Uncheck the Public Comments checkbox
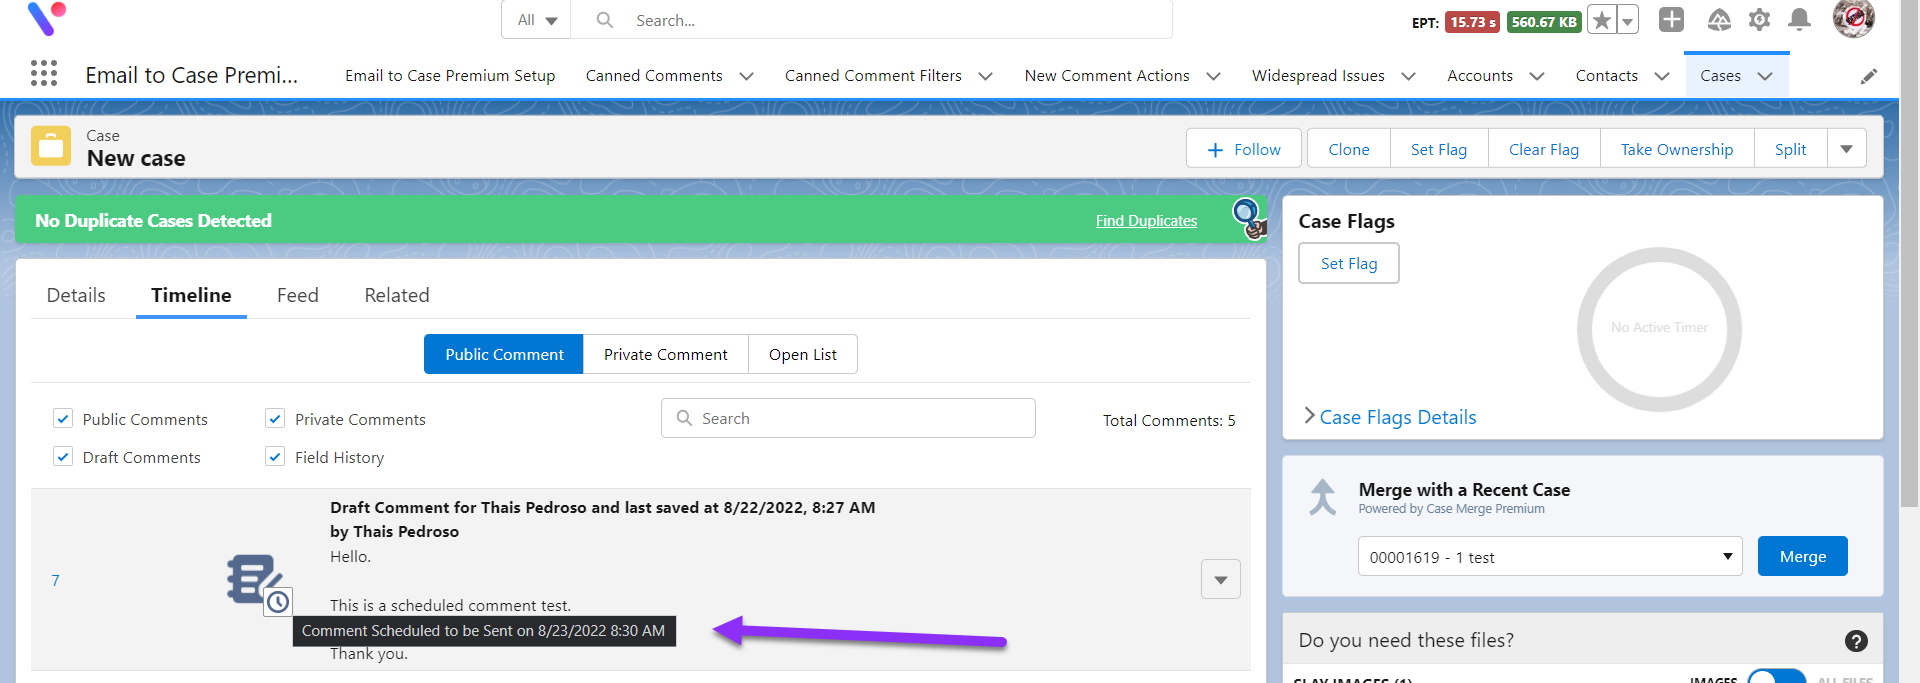Image resolution: width=1920 pixels, height=683 pixels. 63,418
